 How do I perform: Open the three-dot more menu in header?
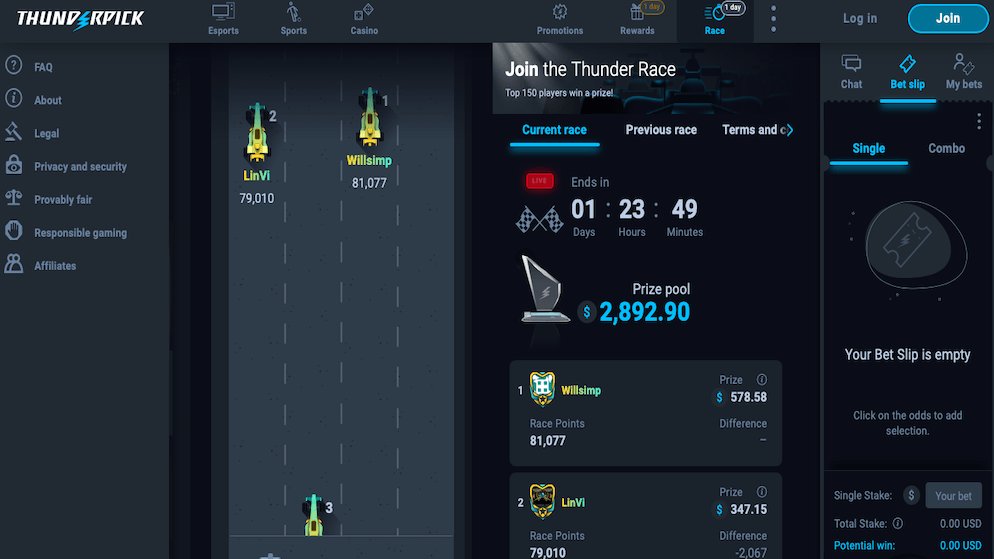(x=773, y=19)
